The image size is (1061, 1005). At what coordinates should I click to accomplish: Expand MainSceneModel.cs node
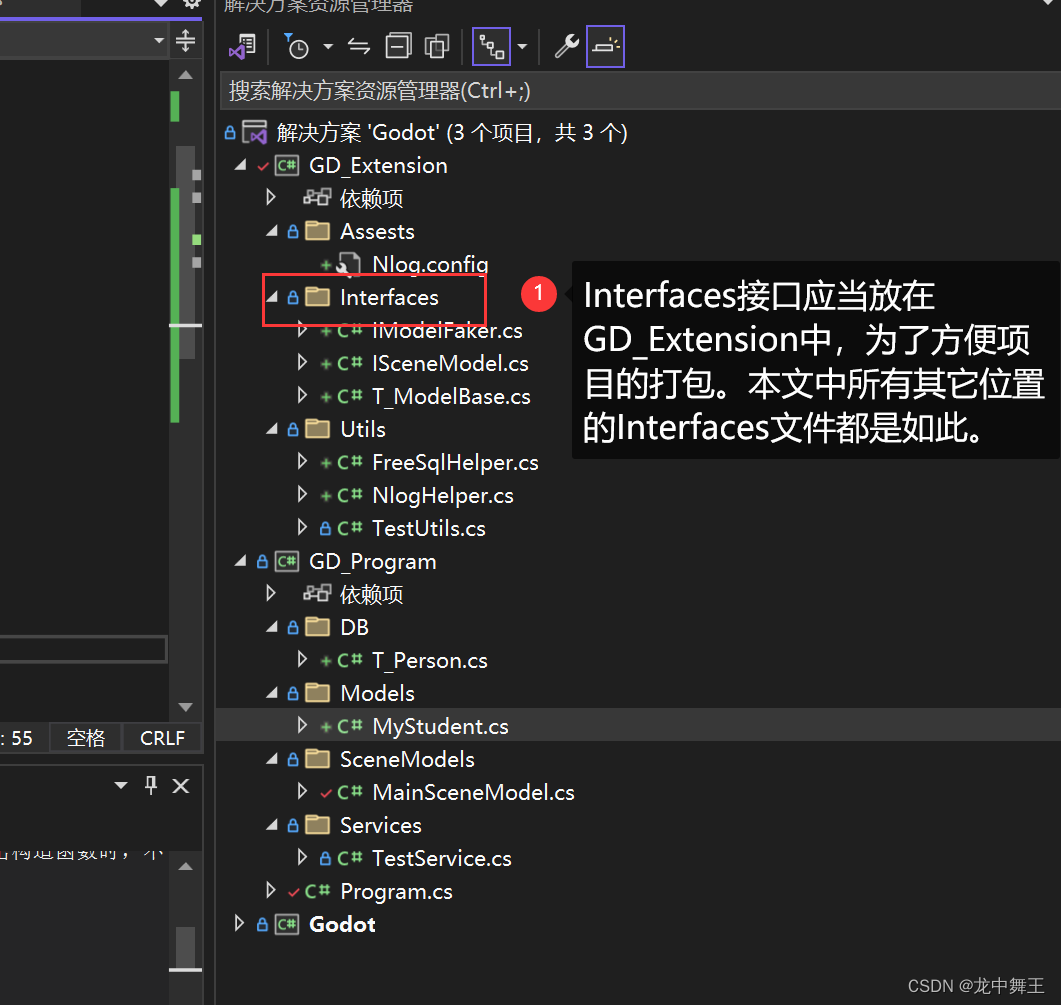pos(302,791)
